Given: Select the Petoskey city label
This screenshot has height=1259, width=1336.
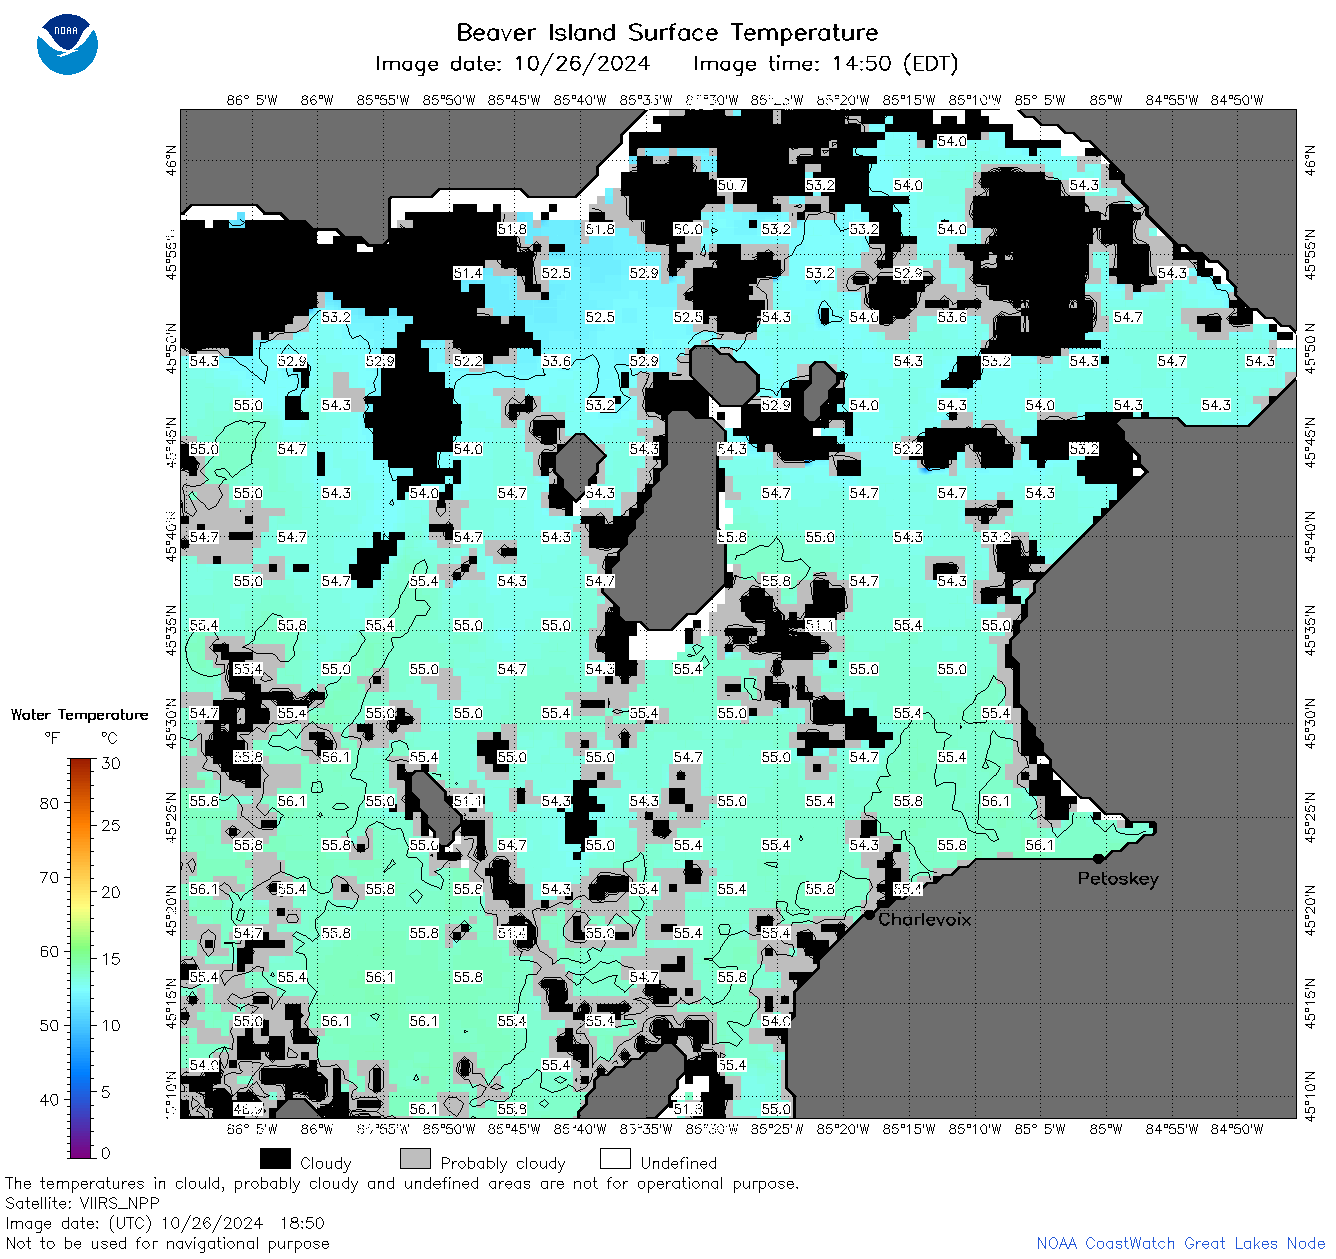Looking at the screenshot, I should [x=1118, y=879].
